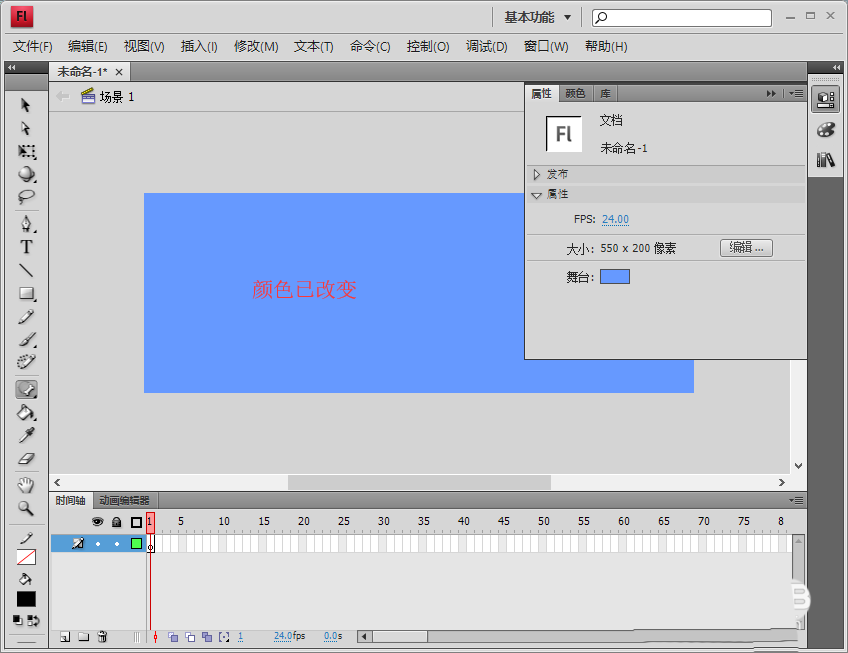848x653 pixels.
Task: Open the 修改(M) menu
Action: pyautogui.click(x=256, y=47)
